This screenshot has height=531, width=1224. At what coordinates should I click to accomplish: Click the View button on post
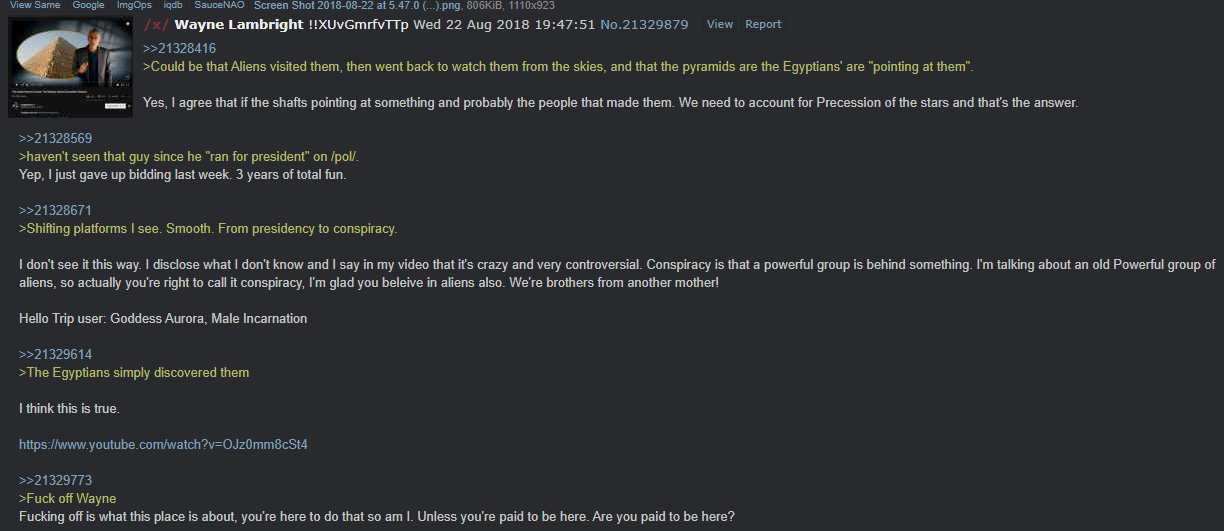tap(720, 24)
